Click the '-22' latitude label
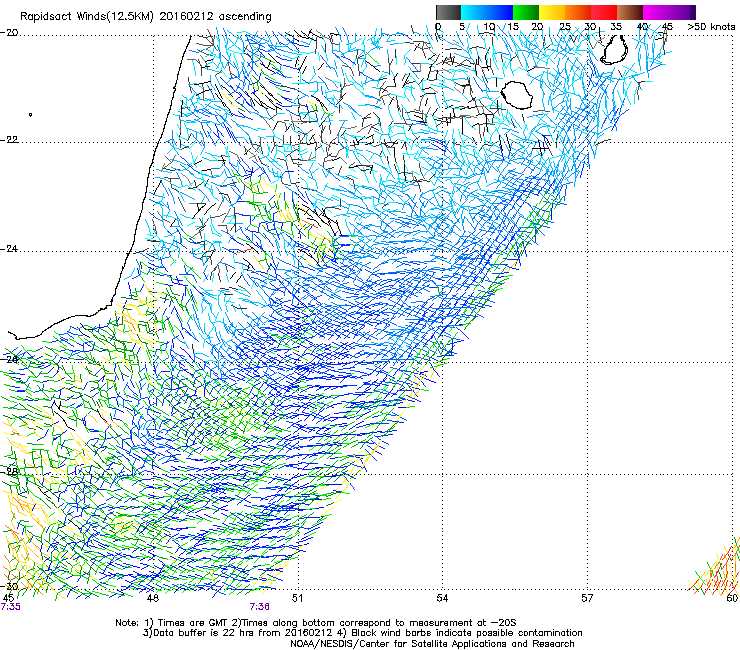Screen dimensions: 740x650 coord(9,140)
